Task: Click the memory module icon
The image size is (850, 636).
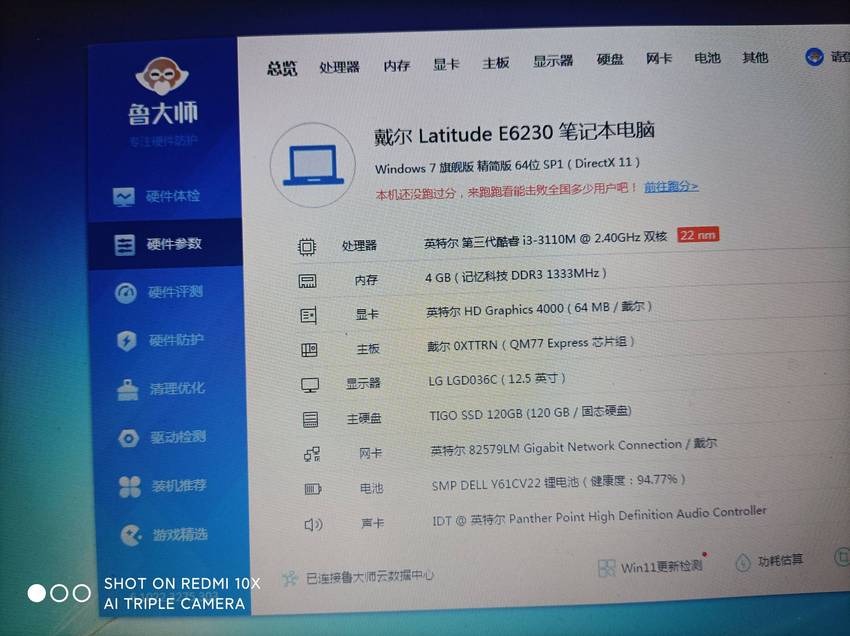Action: point(307,281)
